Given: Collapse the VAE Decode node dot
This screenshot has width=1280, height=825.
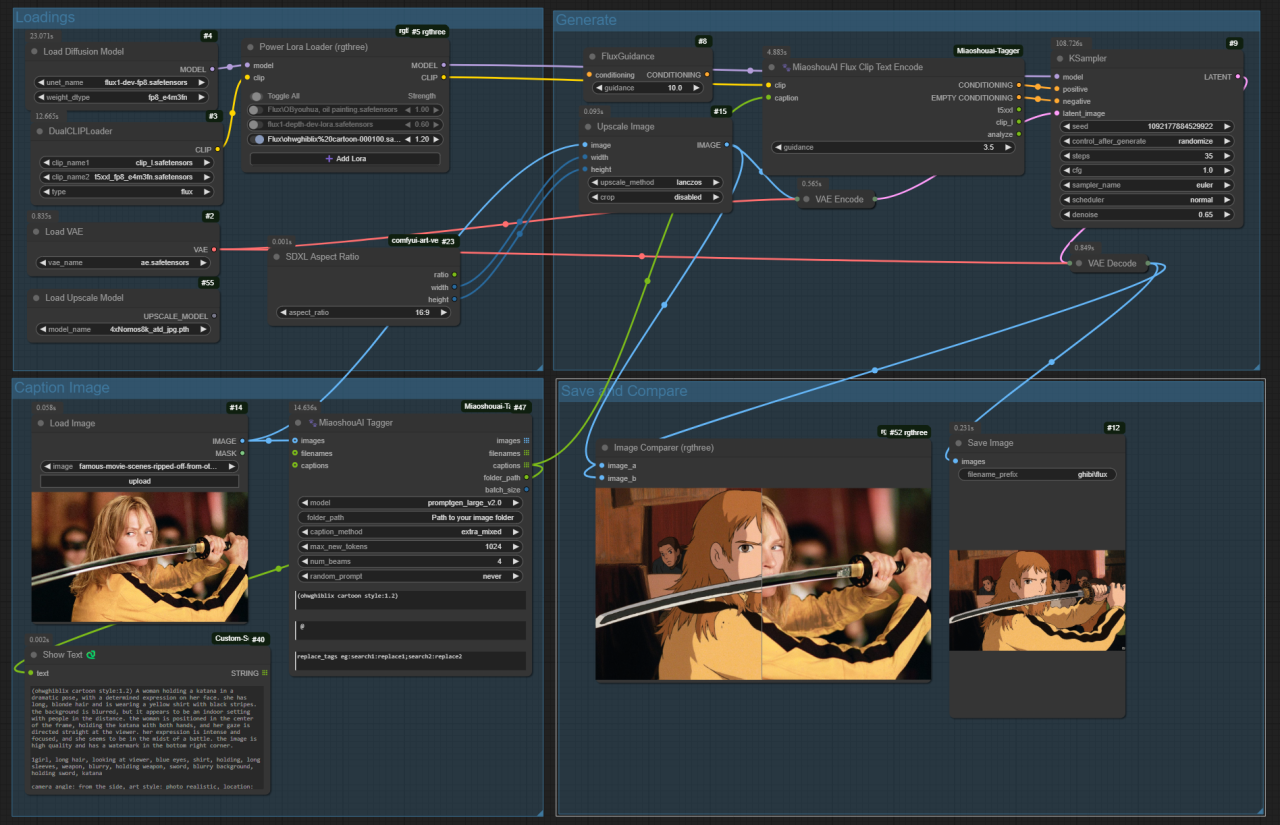Looking at the screenshot, I should [1079, 263].
